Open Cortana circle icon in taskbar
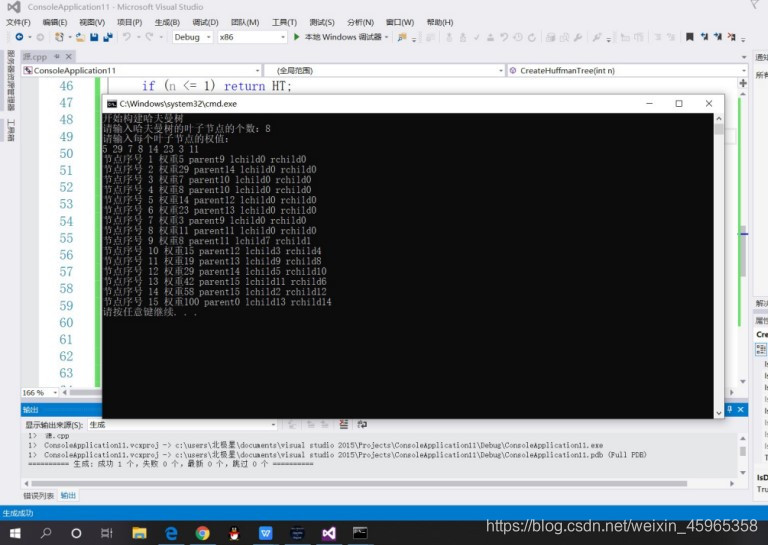The width and height of the screenshot is (768, 545). coord(76,533)
